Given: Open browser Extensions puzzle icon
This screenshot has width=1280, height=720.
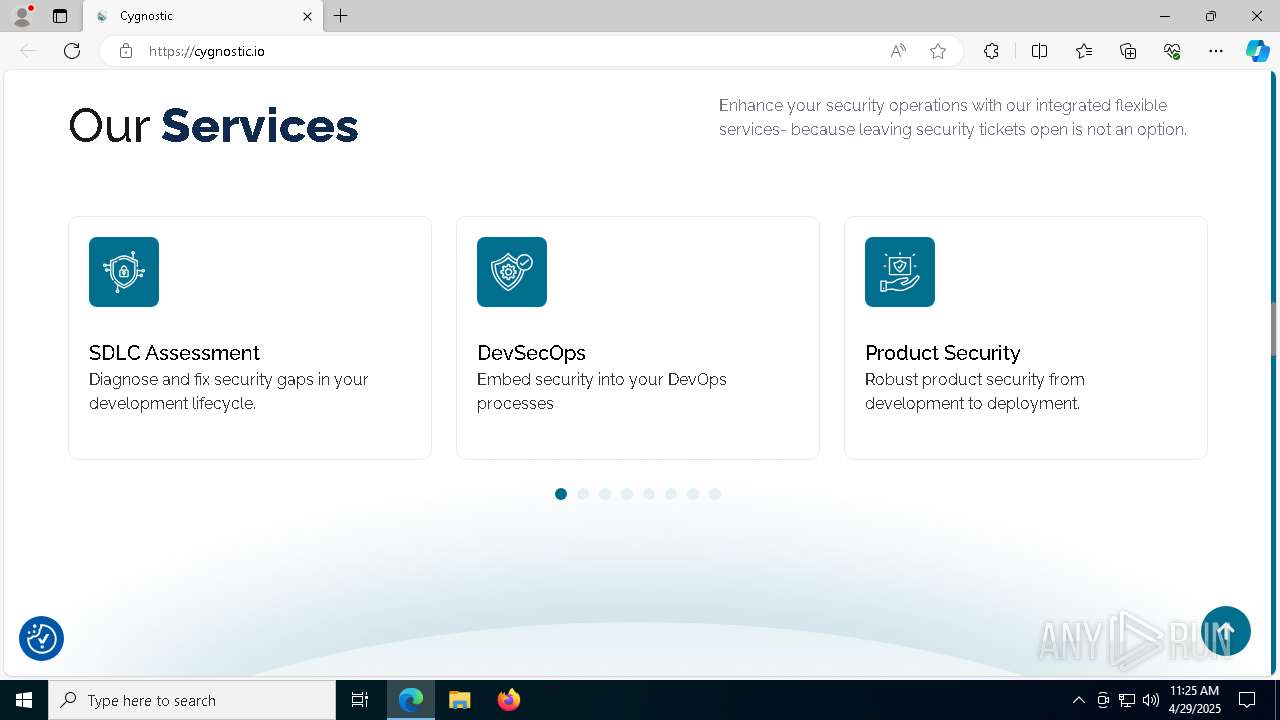Looking at the screenshot, I should tap(991, 51).
